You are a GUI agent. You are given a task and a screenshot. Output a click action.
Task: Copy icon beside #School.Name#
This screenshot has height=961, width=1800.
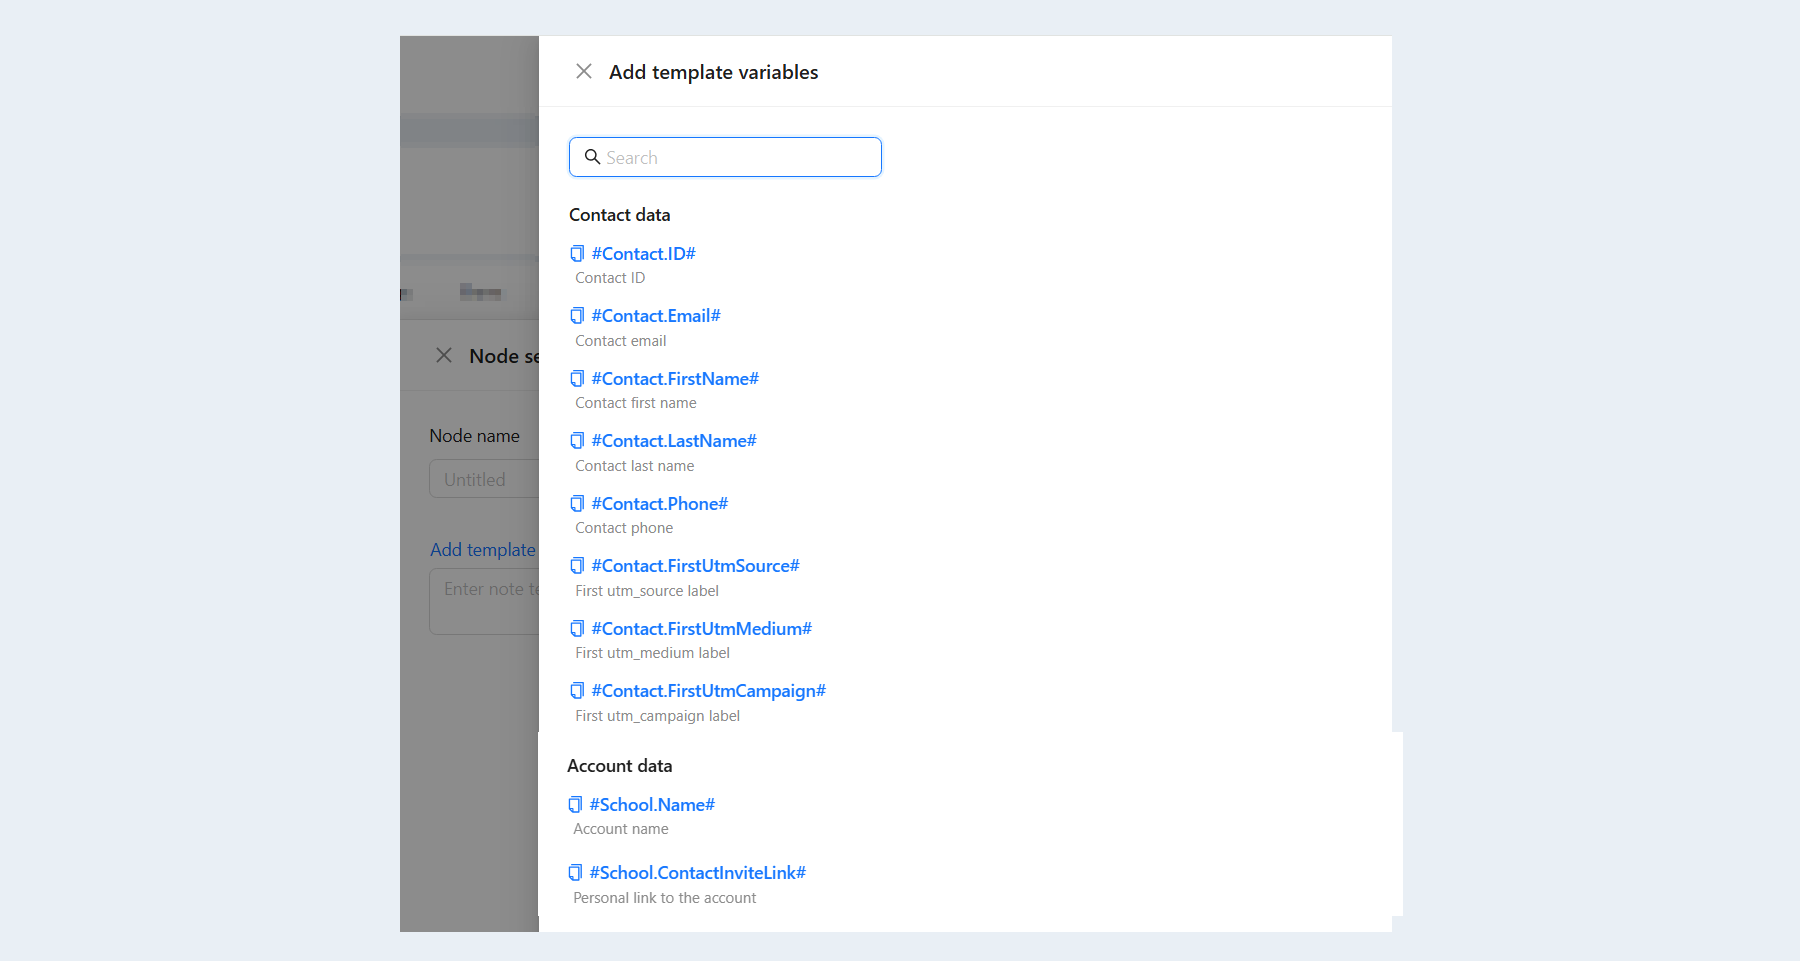[575, 805]
